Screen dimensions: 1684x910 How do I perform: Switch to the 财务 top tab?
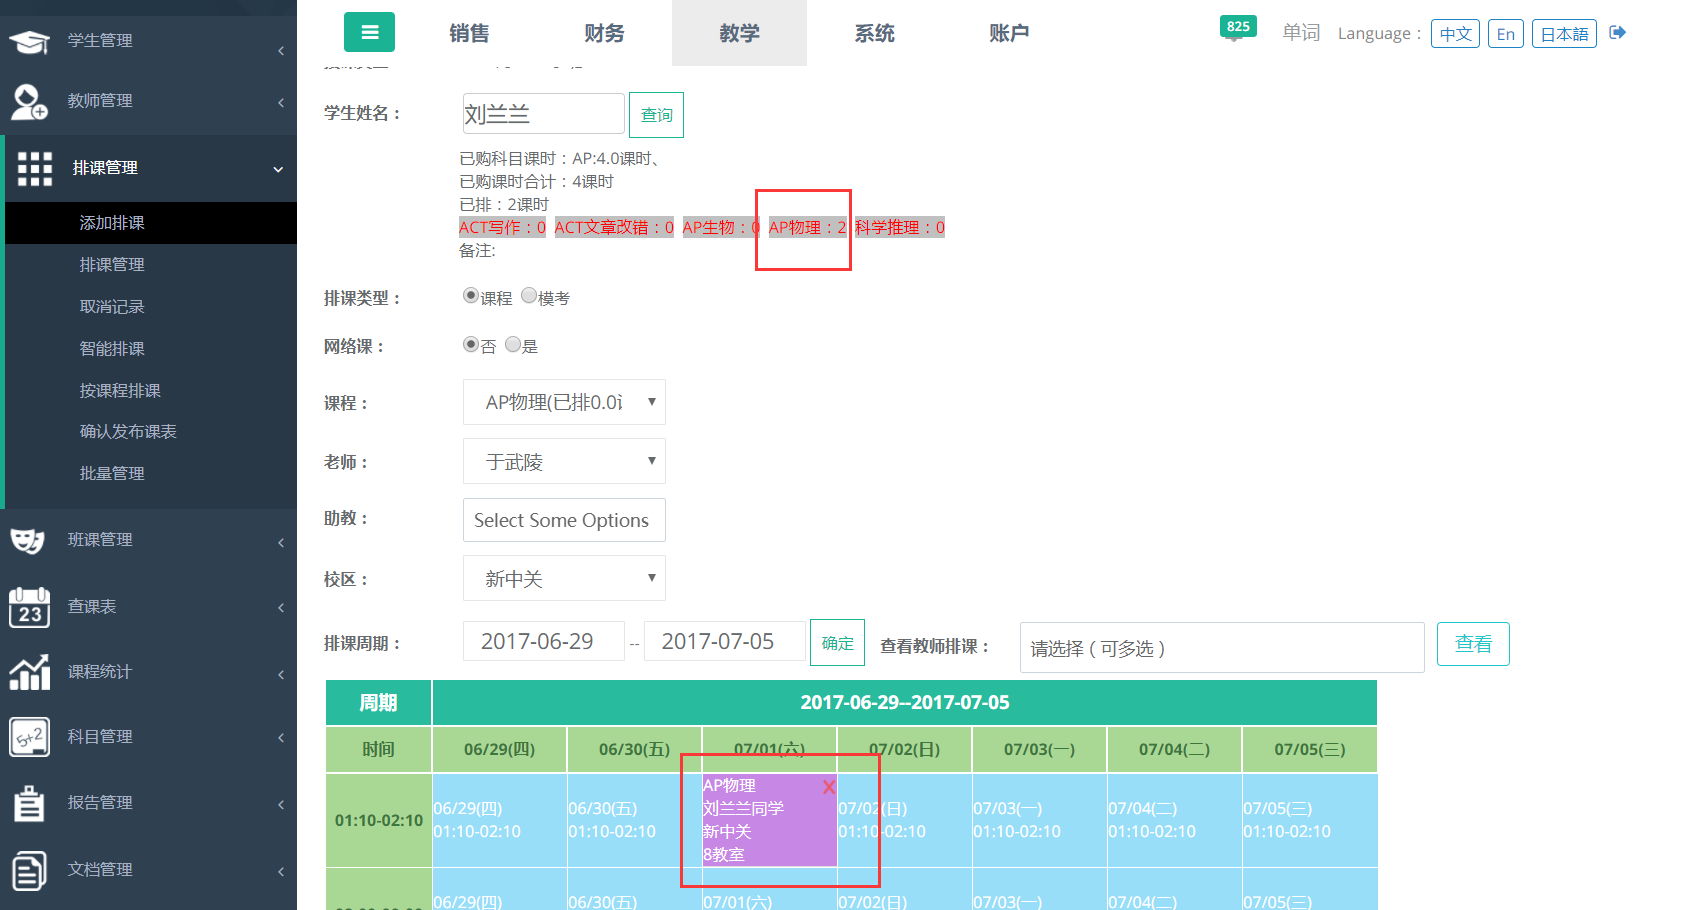(604, 33)
